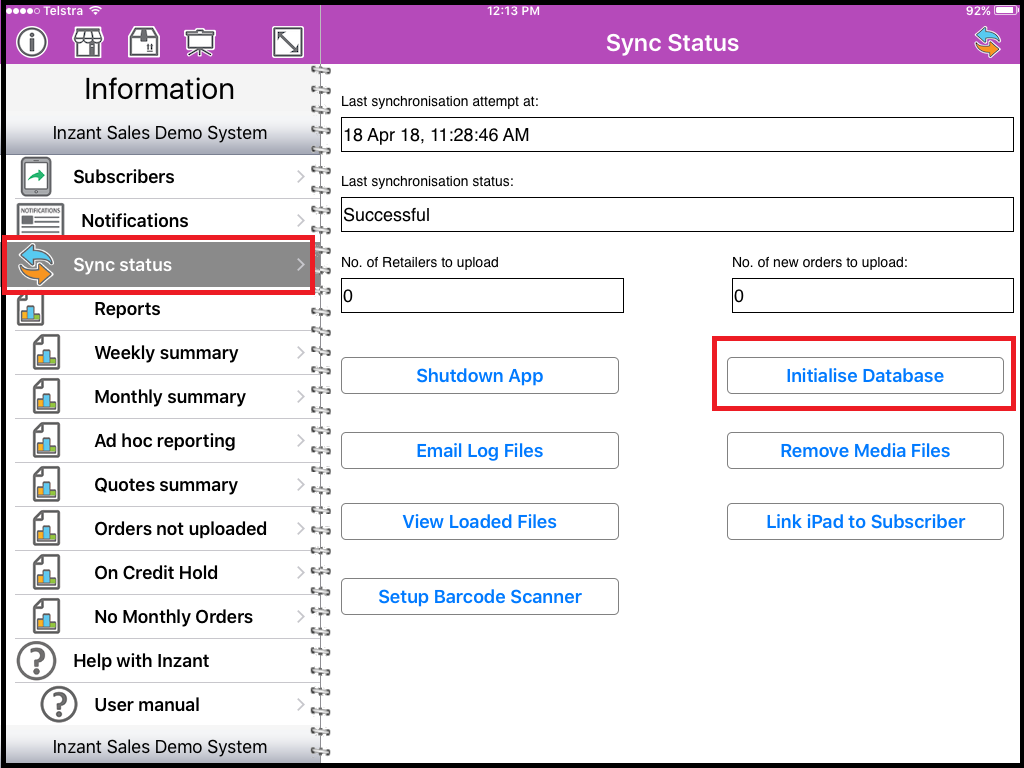Expand the Orders not uploaded chevron
Image resolution: width=1024 pixels, height=768 pixels.
click(x=300, y=528)
